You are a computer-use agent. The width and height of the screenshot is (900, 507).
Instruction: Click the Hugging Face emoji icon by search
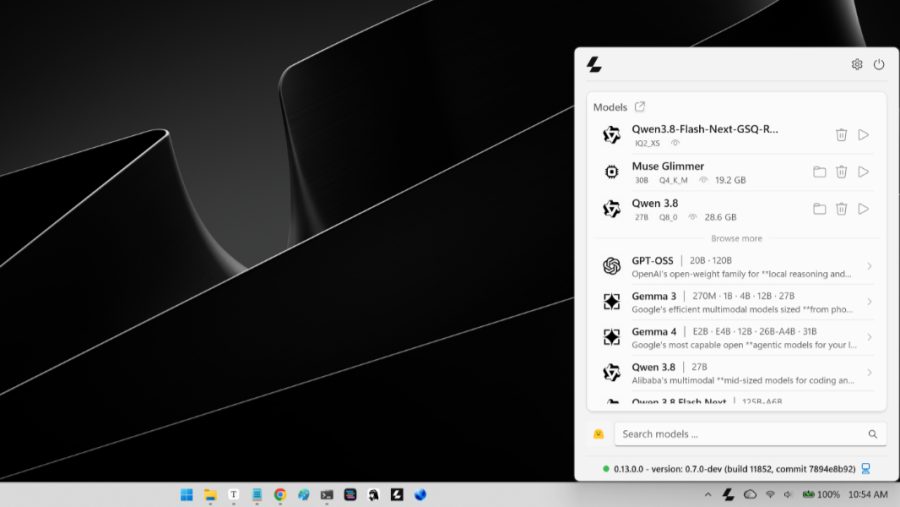coord(598,434)
